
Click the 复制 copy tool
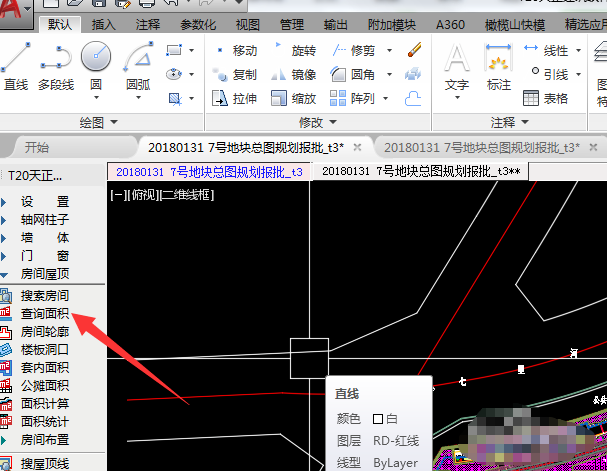[x=236, y=75]
